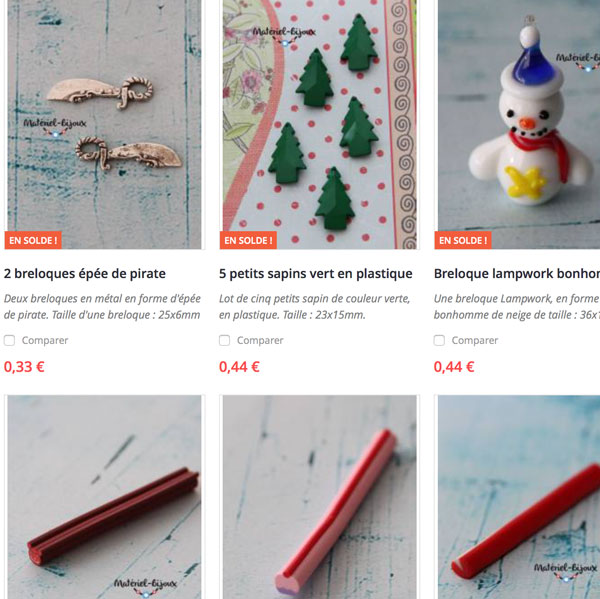The height and width of the screenshot is (599, 600).
Task: Open the pirate sword charms product image
Action: point(104,124)
